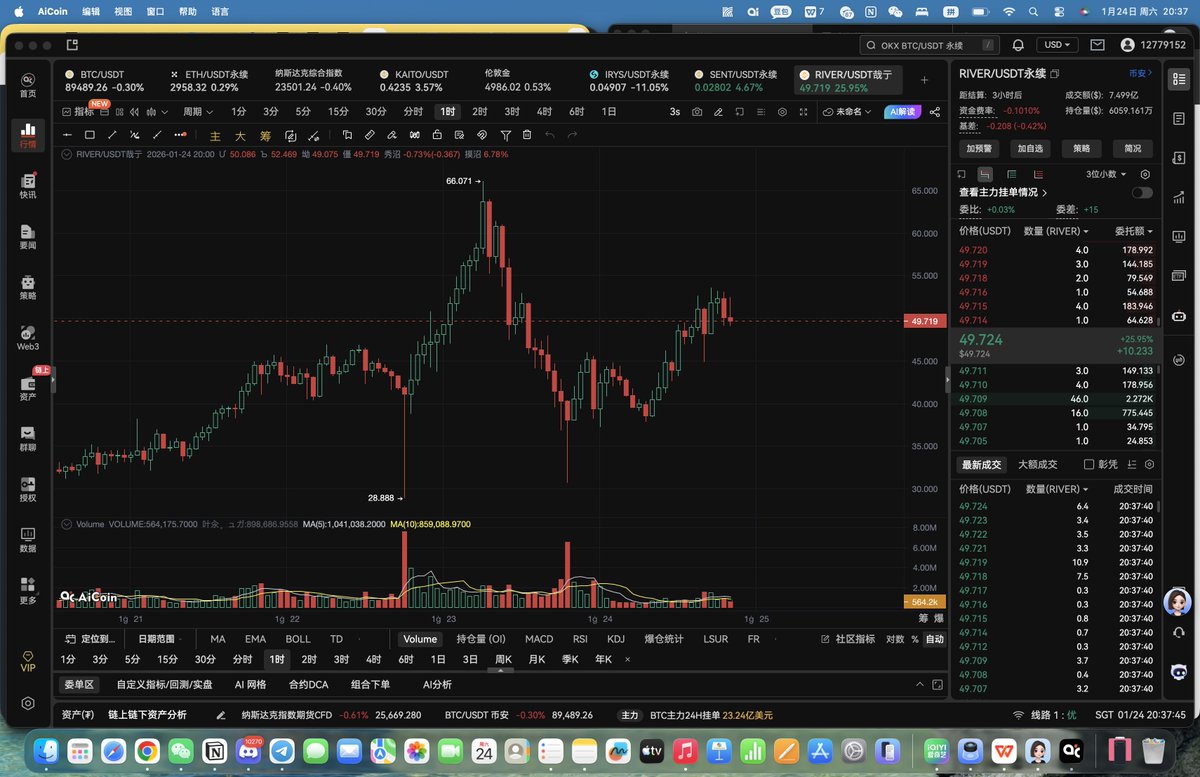Viewport: 1200px width, 777px height.
Task: Toggle the 自动 auto scale option
Action: [x=934, y=639]
